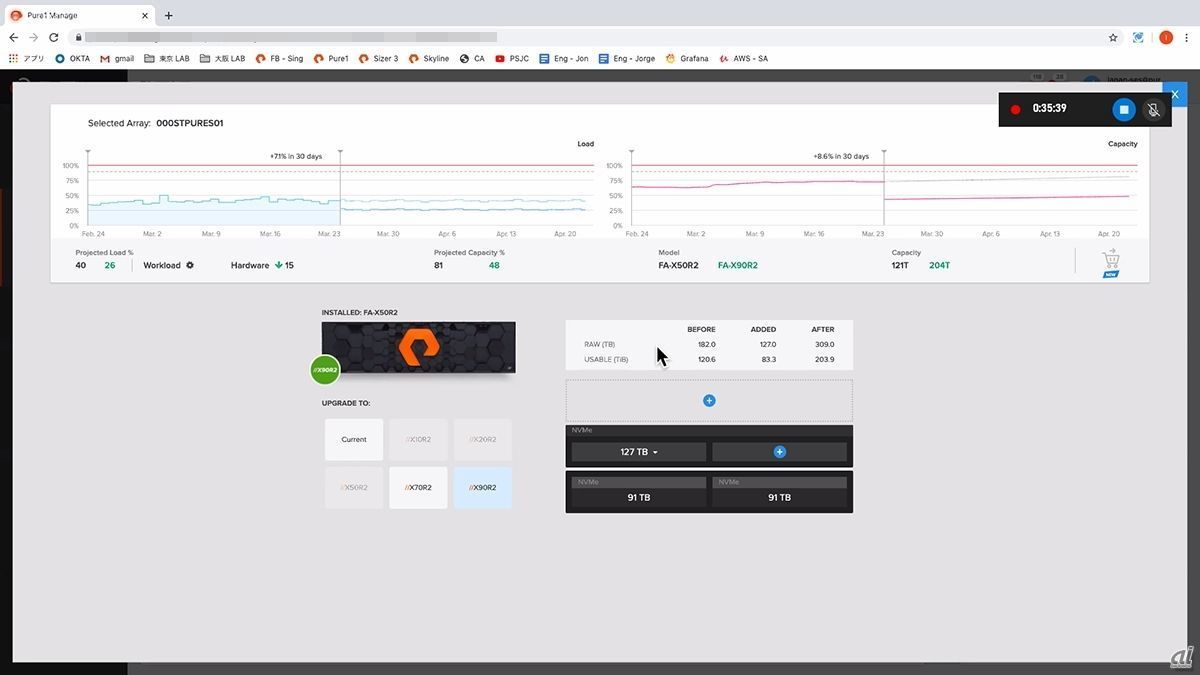Viewport: 1200px width, 675px height.
Task: Select the //X20R2 upgrade option
Action: pos(483,440)
